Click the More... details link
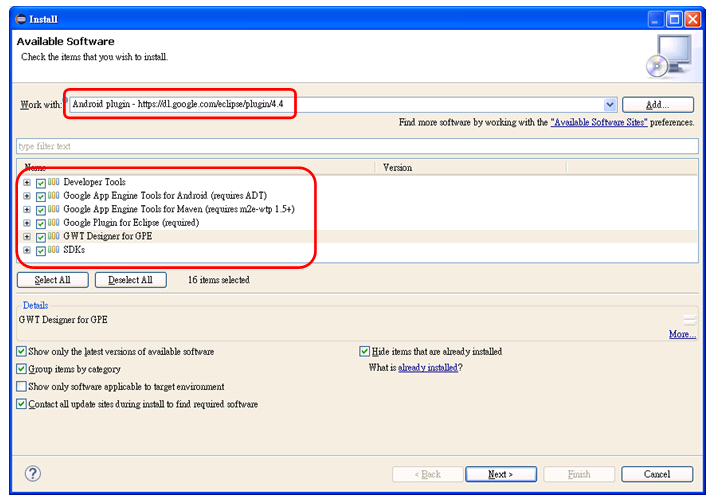The width and height of the screenshot is (716, 501). [682, 334]
